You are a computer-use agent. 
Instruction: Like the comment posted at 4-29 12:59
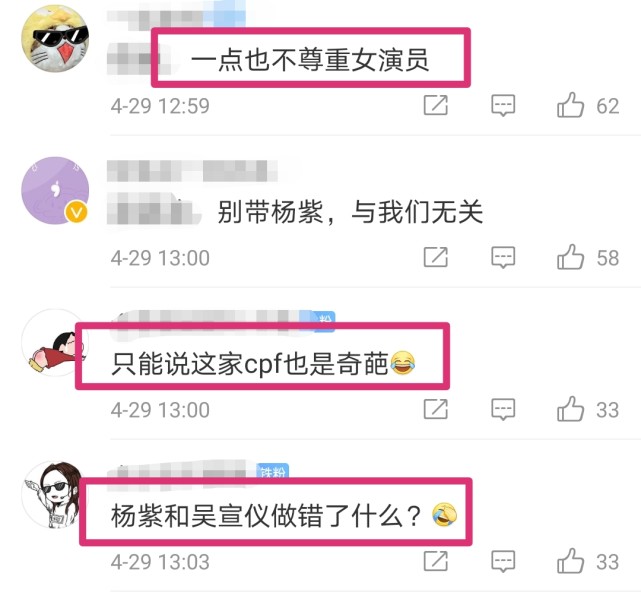(570, 105)
